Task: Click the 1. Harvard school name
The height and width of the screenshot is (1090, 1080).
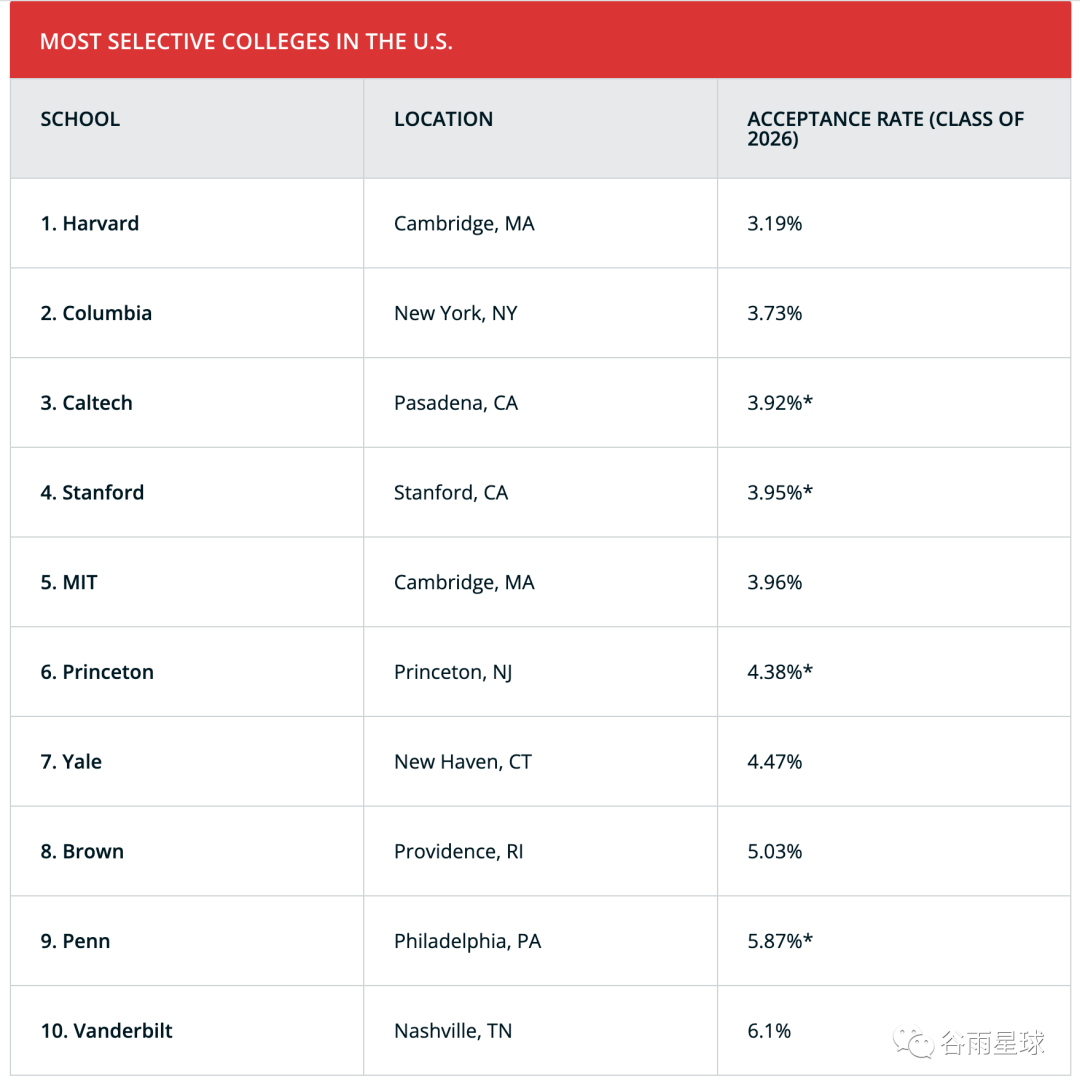Action: pos(90,223)
